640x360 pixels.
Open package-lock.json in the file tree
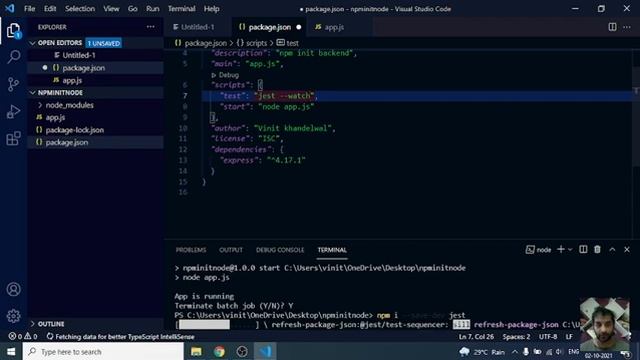pos(75,130)
